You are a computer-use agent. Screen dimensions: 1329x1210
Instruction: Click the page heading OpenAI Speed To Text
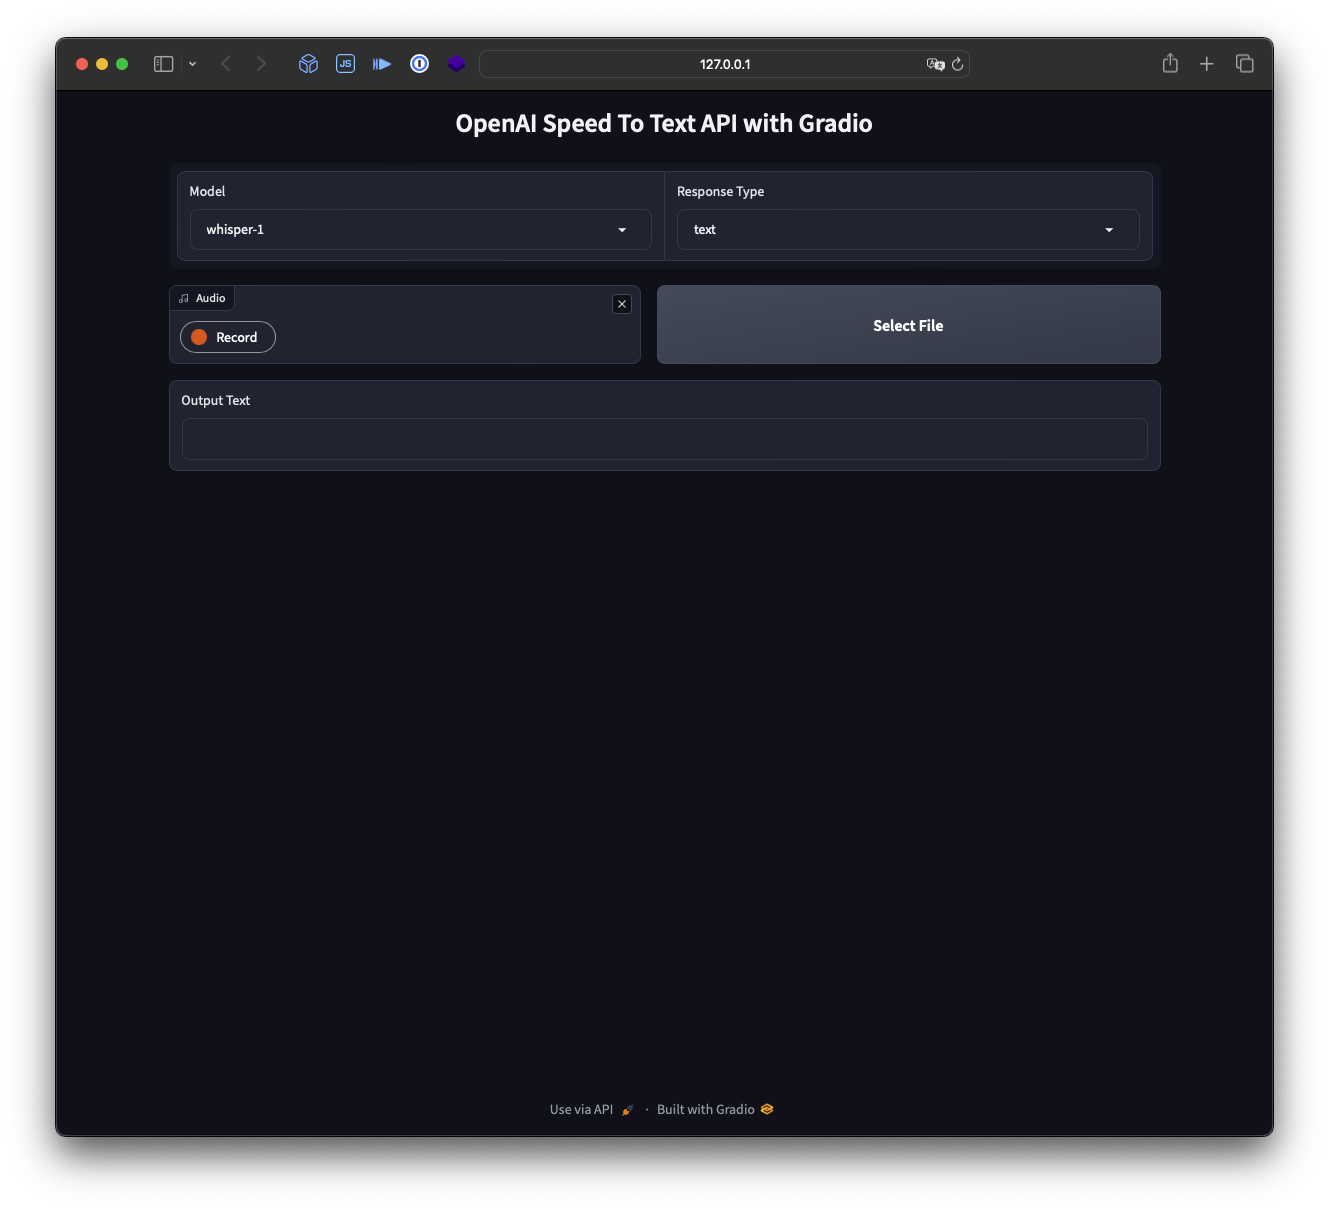[664, 123]
